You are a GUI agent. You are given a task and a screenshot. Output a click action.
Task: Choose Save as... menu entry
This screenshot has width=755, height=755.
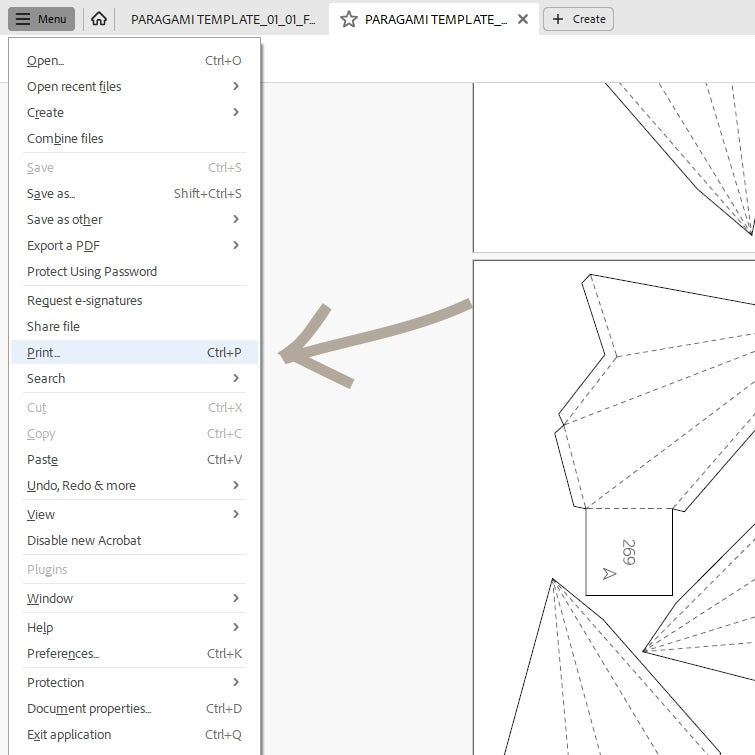coord(134,194)
